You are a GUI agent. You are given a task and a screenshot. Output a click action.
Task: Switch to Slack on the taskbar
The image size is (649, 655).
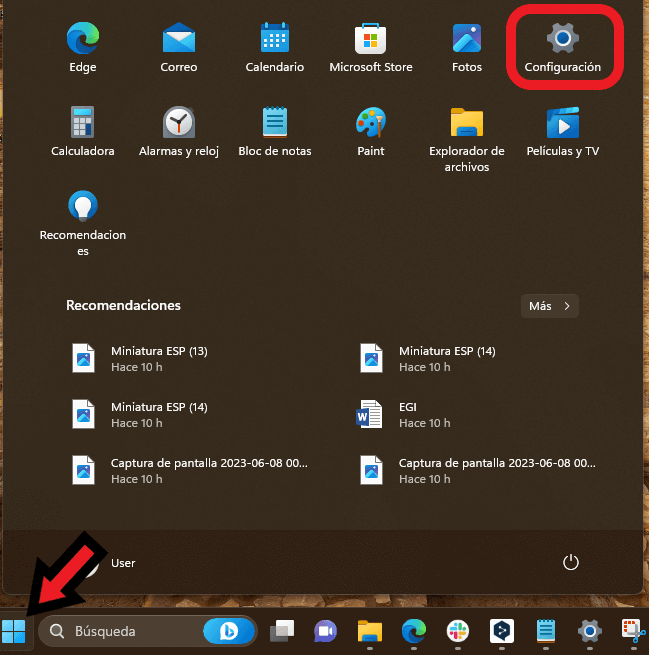click(x=458, y=631)
